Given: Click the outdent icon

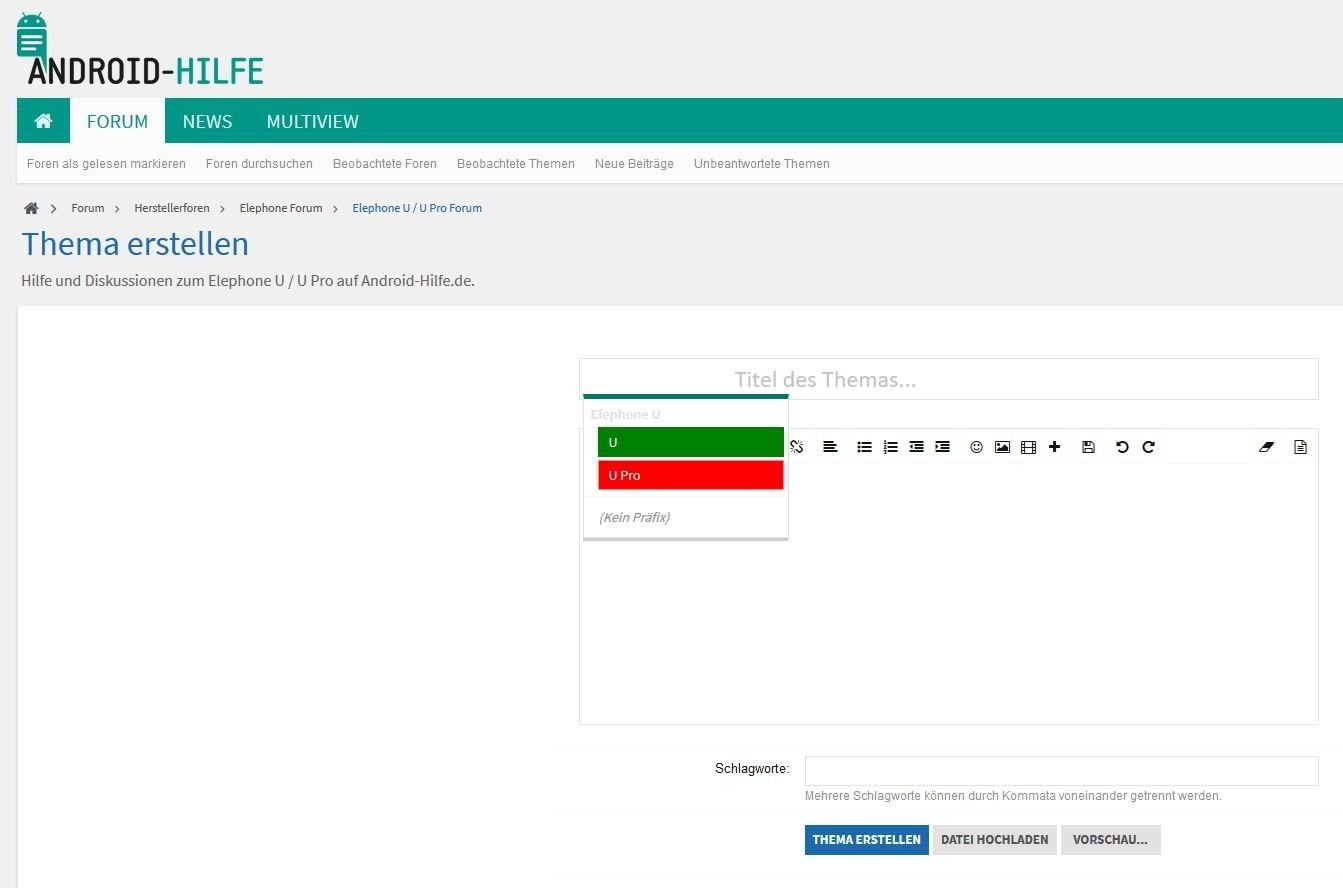Looking at the screenshot, I should coord(916,447).
